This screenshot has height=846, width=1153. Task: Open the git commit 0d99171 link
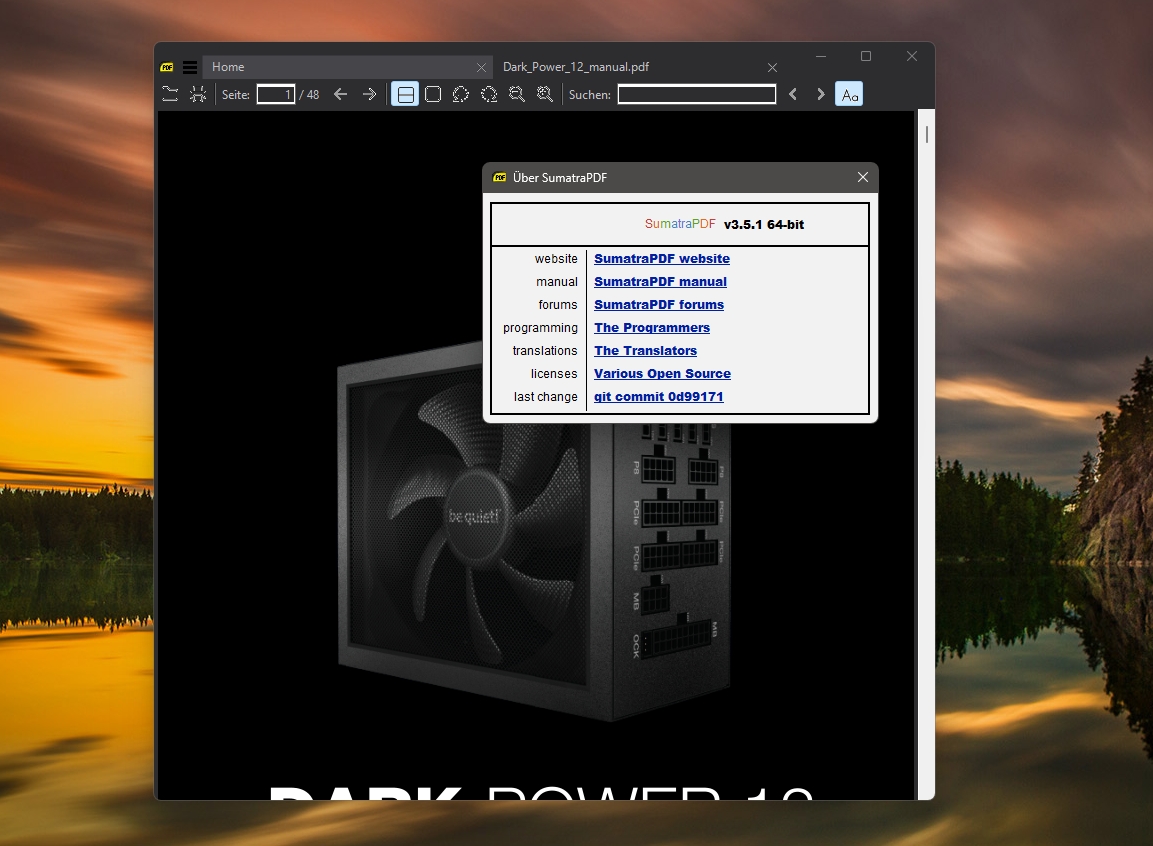click(x=659, y=397)
